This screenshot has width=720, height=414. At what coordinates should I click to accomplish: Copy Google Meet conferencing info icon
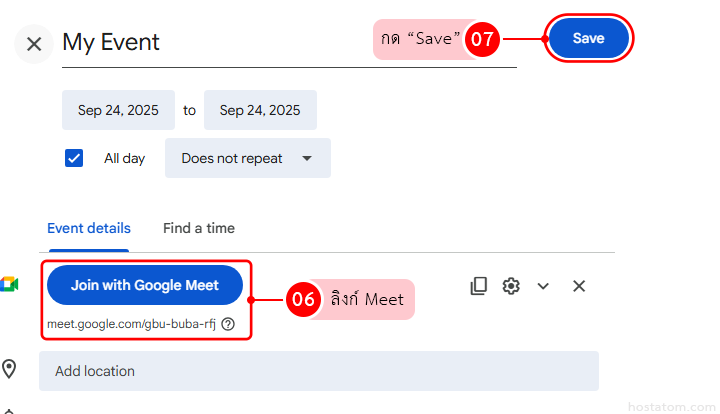[x=479, y=286]
